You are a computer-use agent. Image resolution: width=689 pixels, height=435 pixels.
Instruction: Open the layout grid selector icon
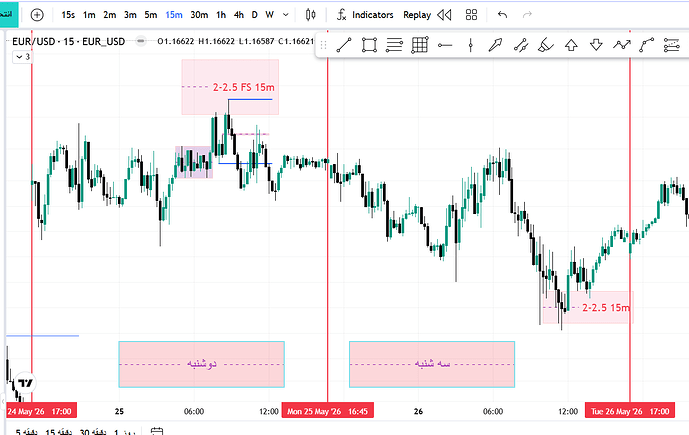tap(471, 15)
